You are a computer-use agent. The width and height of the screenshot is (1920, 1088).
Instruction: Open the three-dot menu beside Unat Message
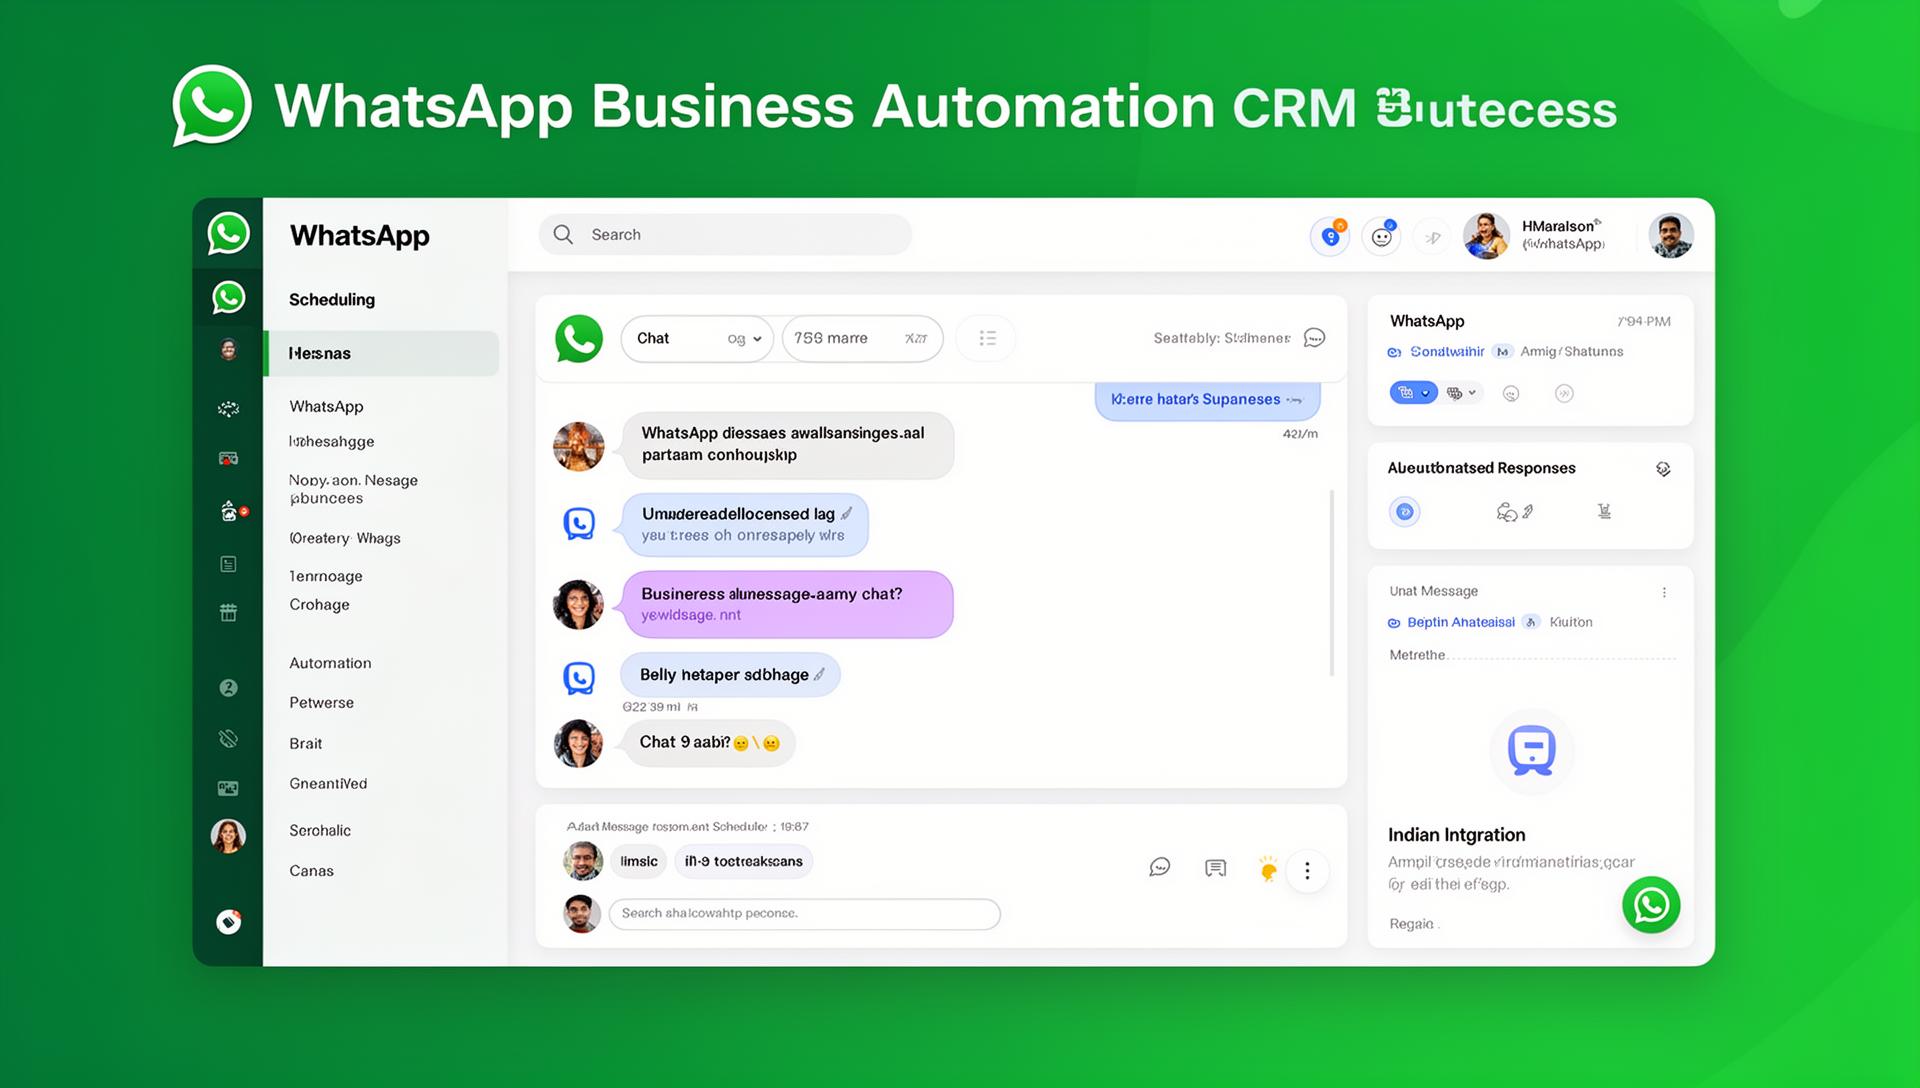click(x=1664, y=592)
